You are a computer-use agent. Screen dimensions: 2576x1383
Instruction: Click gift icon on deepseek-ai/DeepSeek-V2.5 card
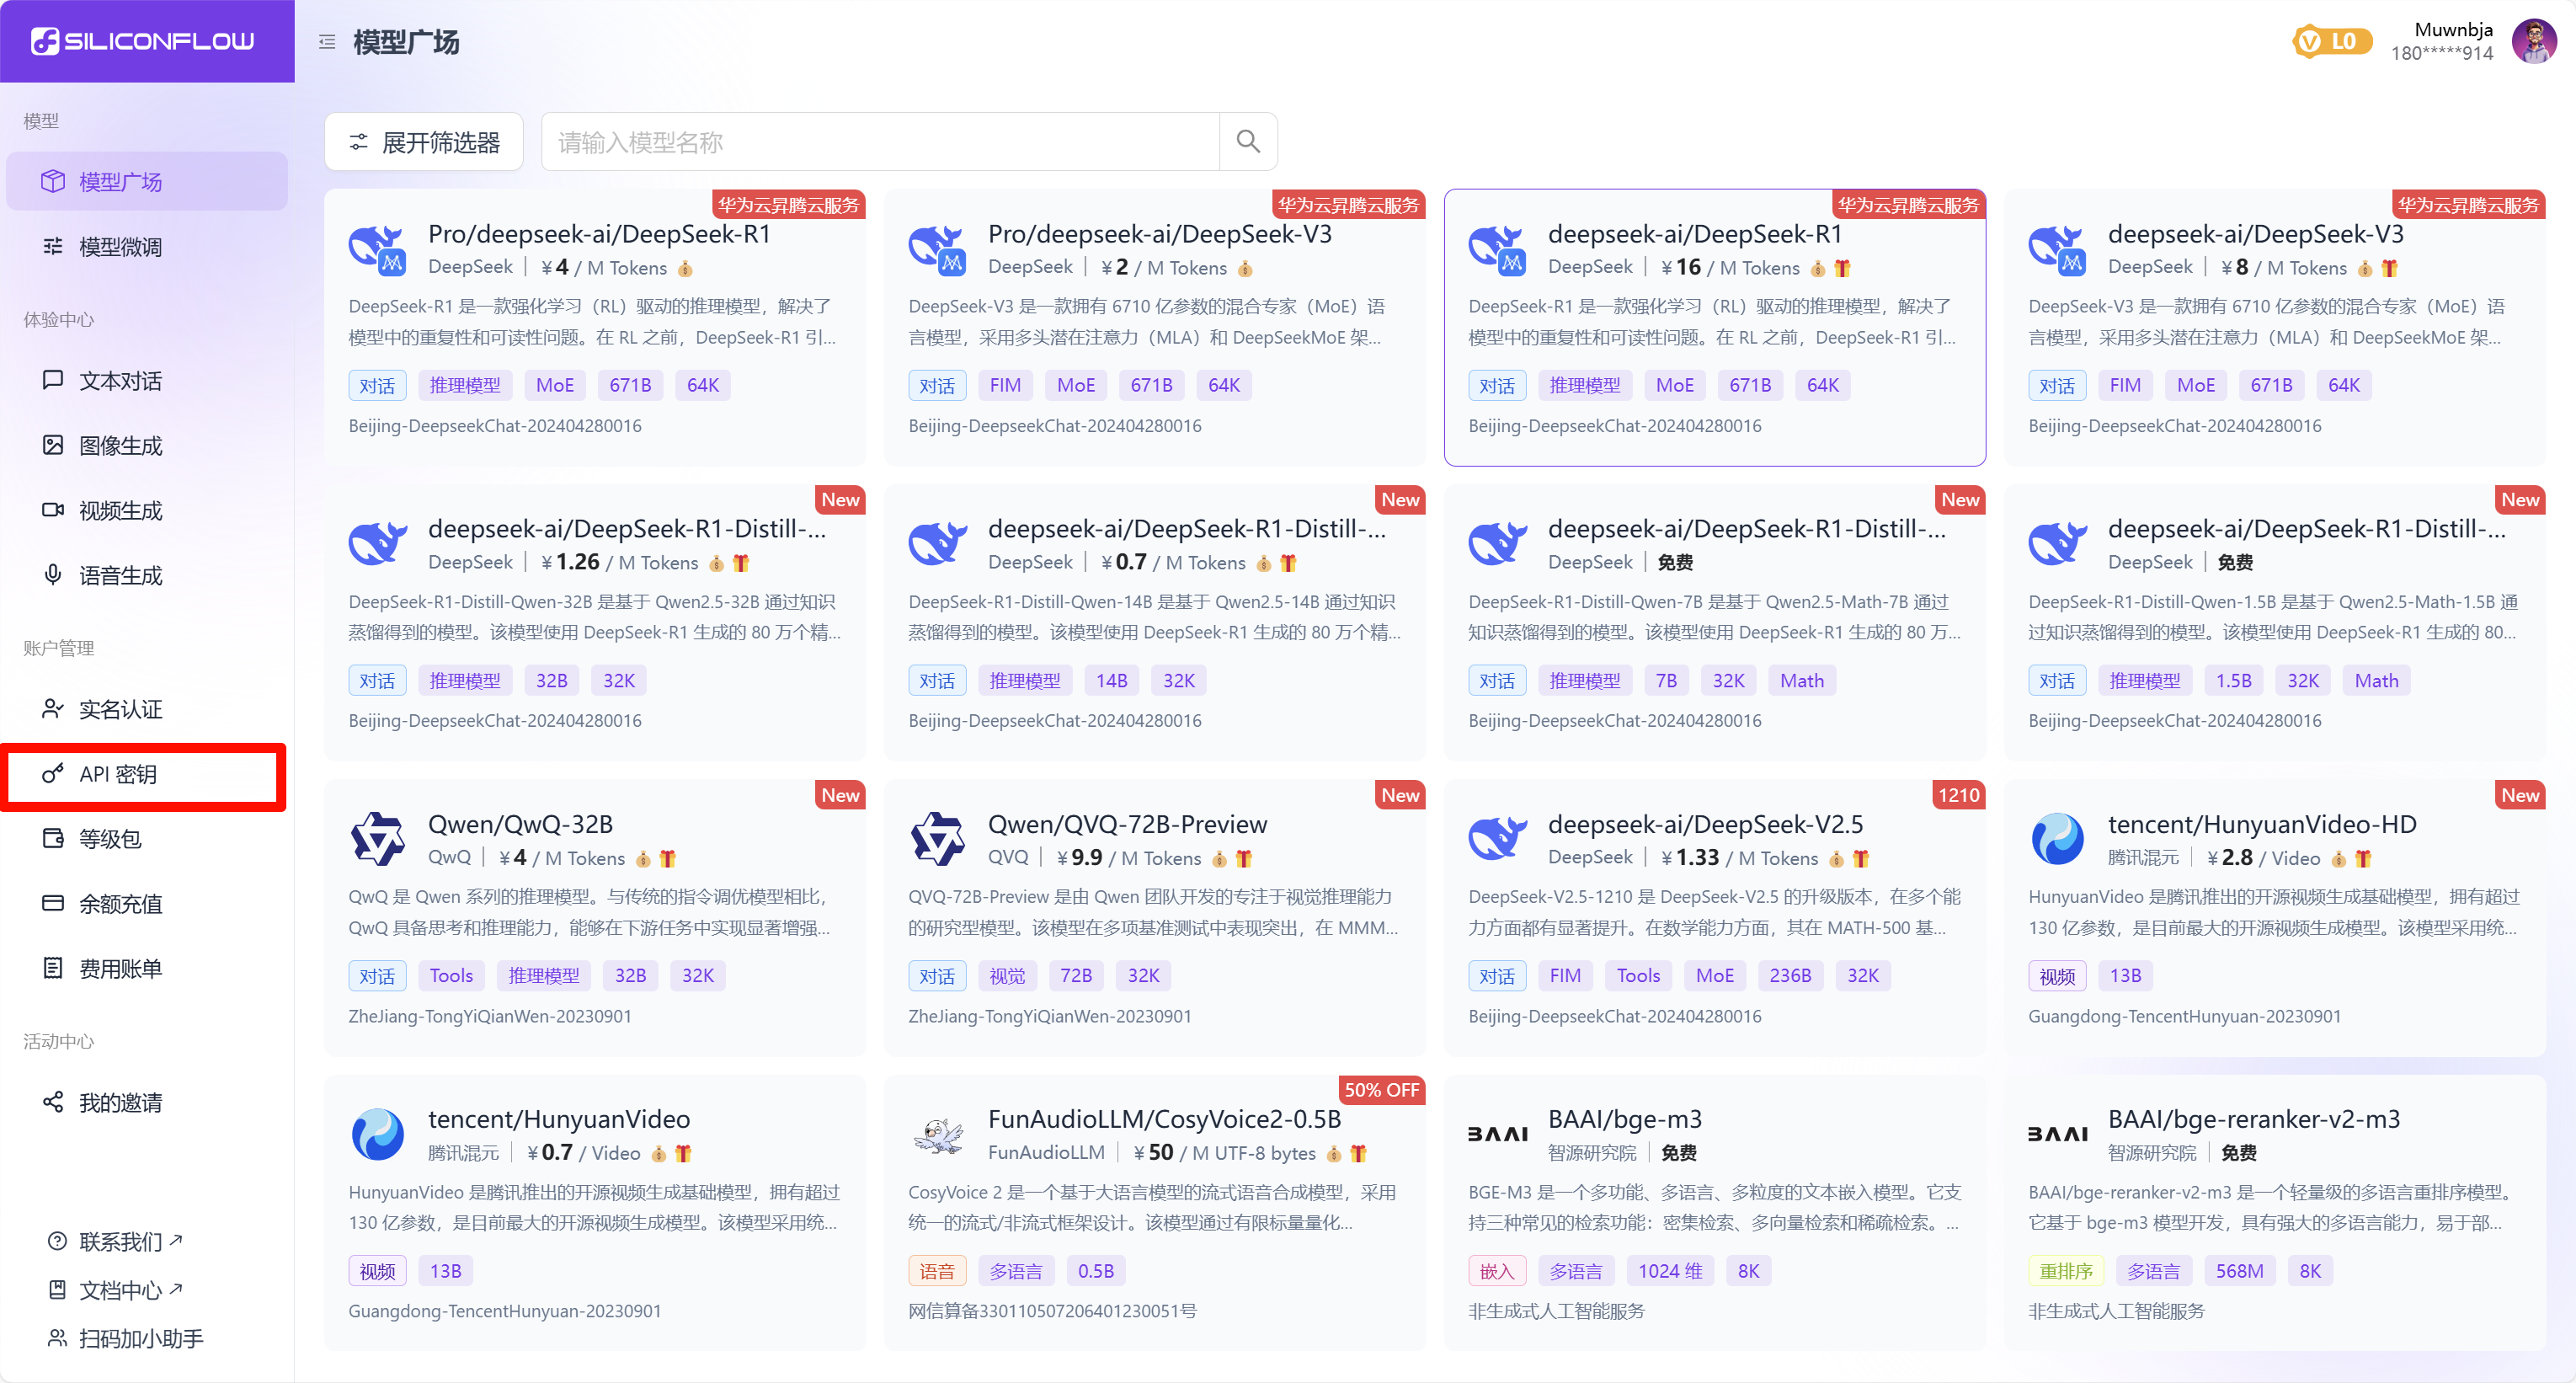click(x=1860, y=858)
